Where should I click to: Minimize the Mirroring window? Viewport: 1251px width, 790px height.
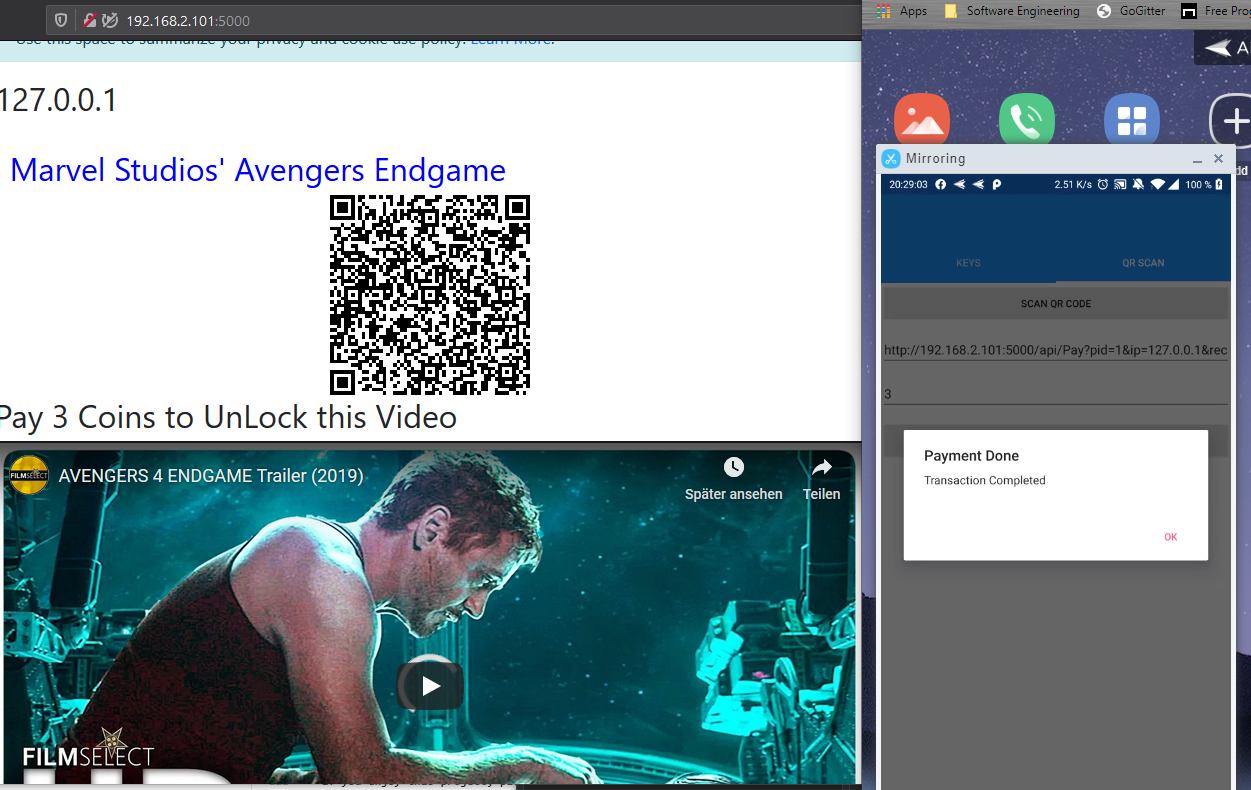tap(1197, 159)
